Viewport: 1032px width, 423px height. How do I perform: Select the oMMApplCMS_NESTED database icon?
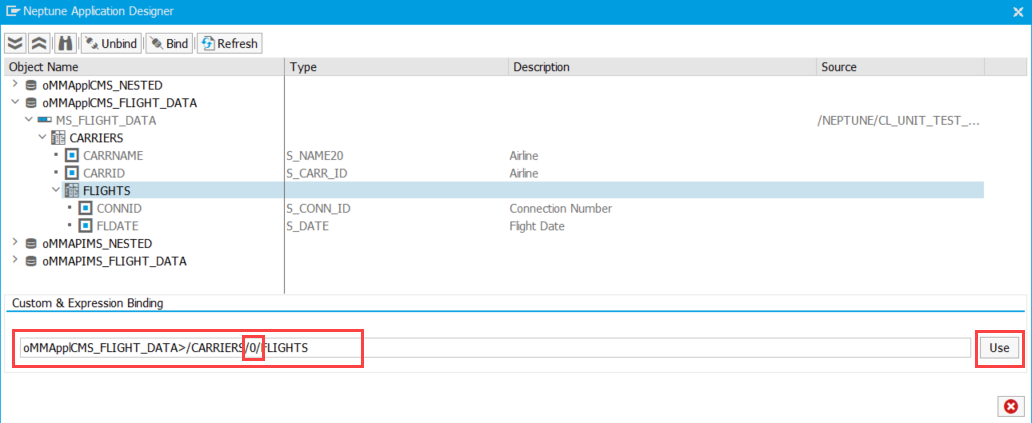click(x=30, y=86)
